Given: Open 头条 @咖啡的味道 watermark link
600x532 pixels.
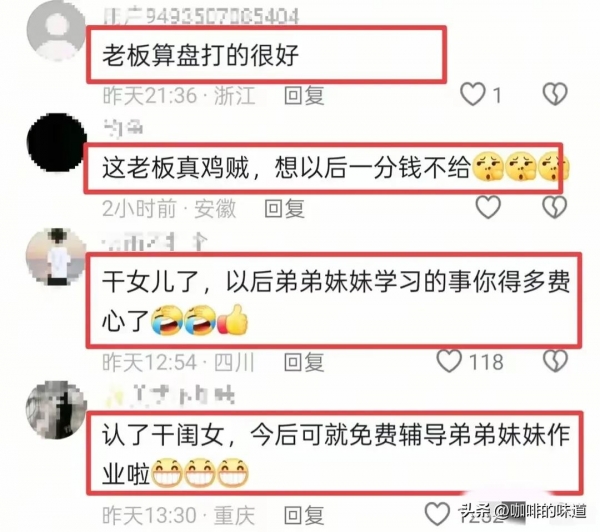Looking at the screenshot, I should click(x=523, y=511).
